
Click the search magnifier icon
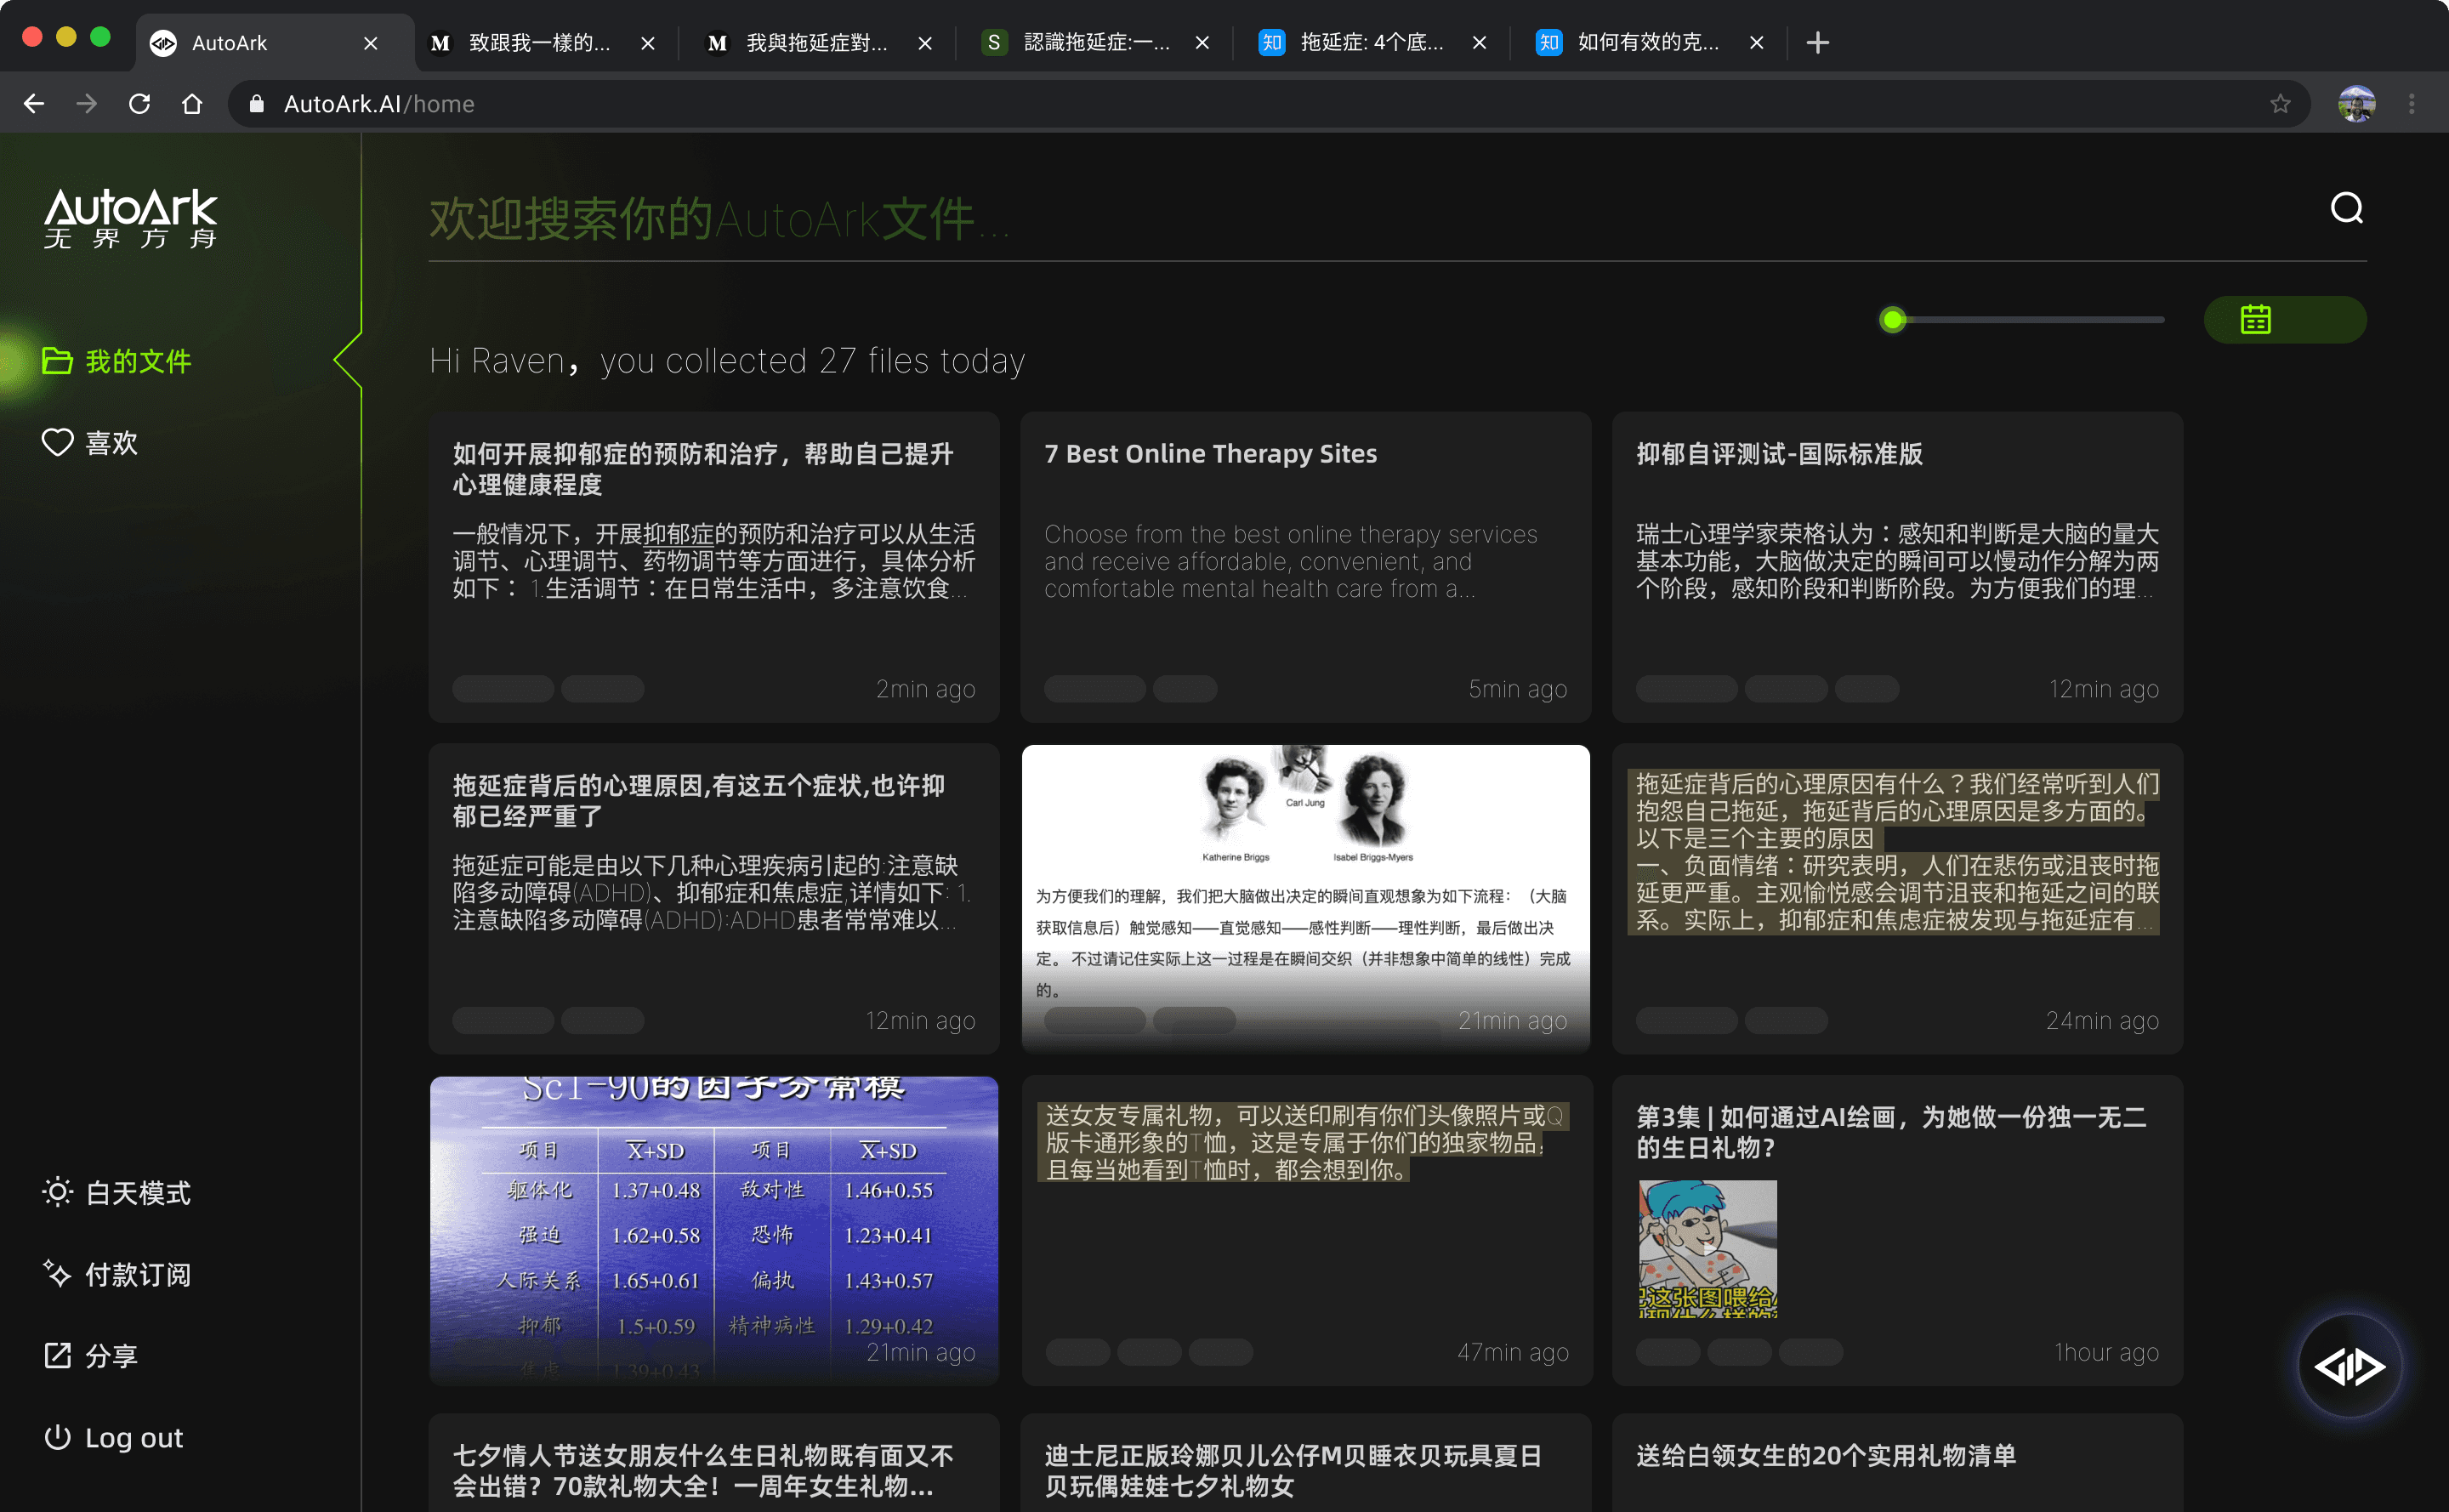point(2345,208)
